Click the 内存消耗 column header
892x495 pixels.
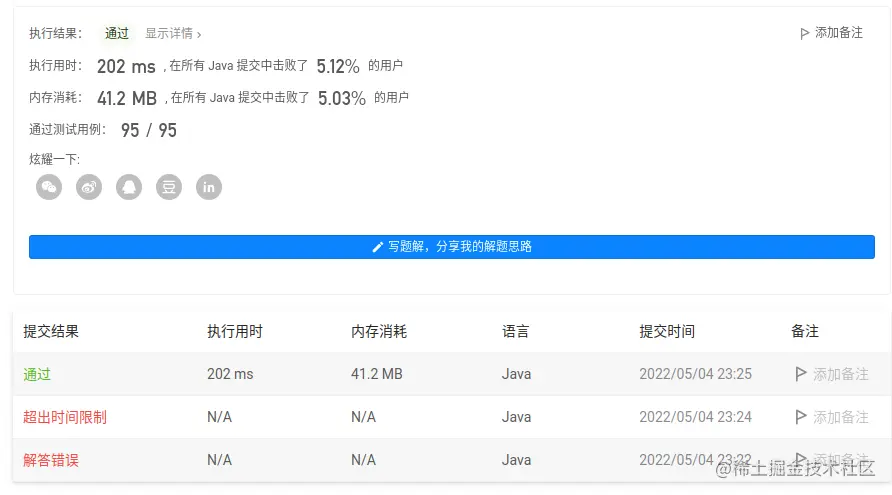pos(379,331)
